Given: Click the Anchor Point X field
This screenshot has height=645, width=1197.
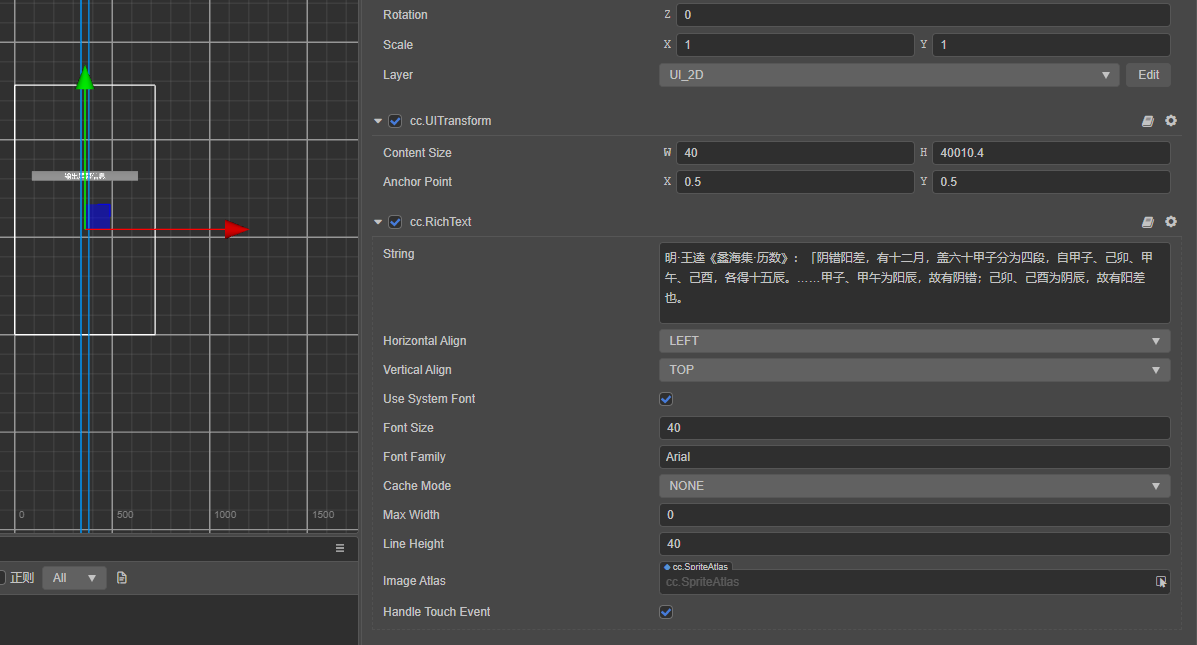Looking at the screenshot, I should [x=795, y=182].
